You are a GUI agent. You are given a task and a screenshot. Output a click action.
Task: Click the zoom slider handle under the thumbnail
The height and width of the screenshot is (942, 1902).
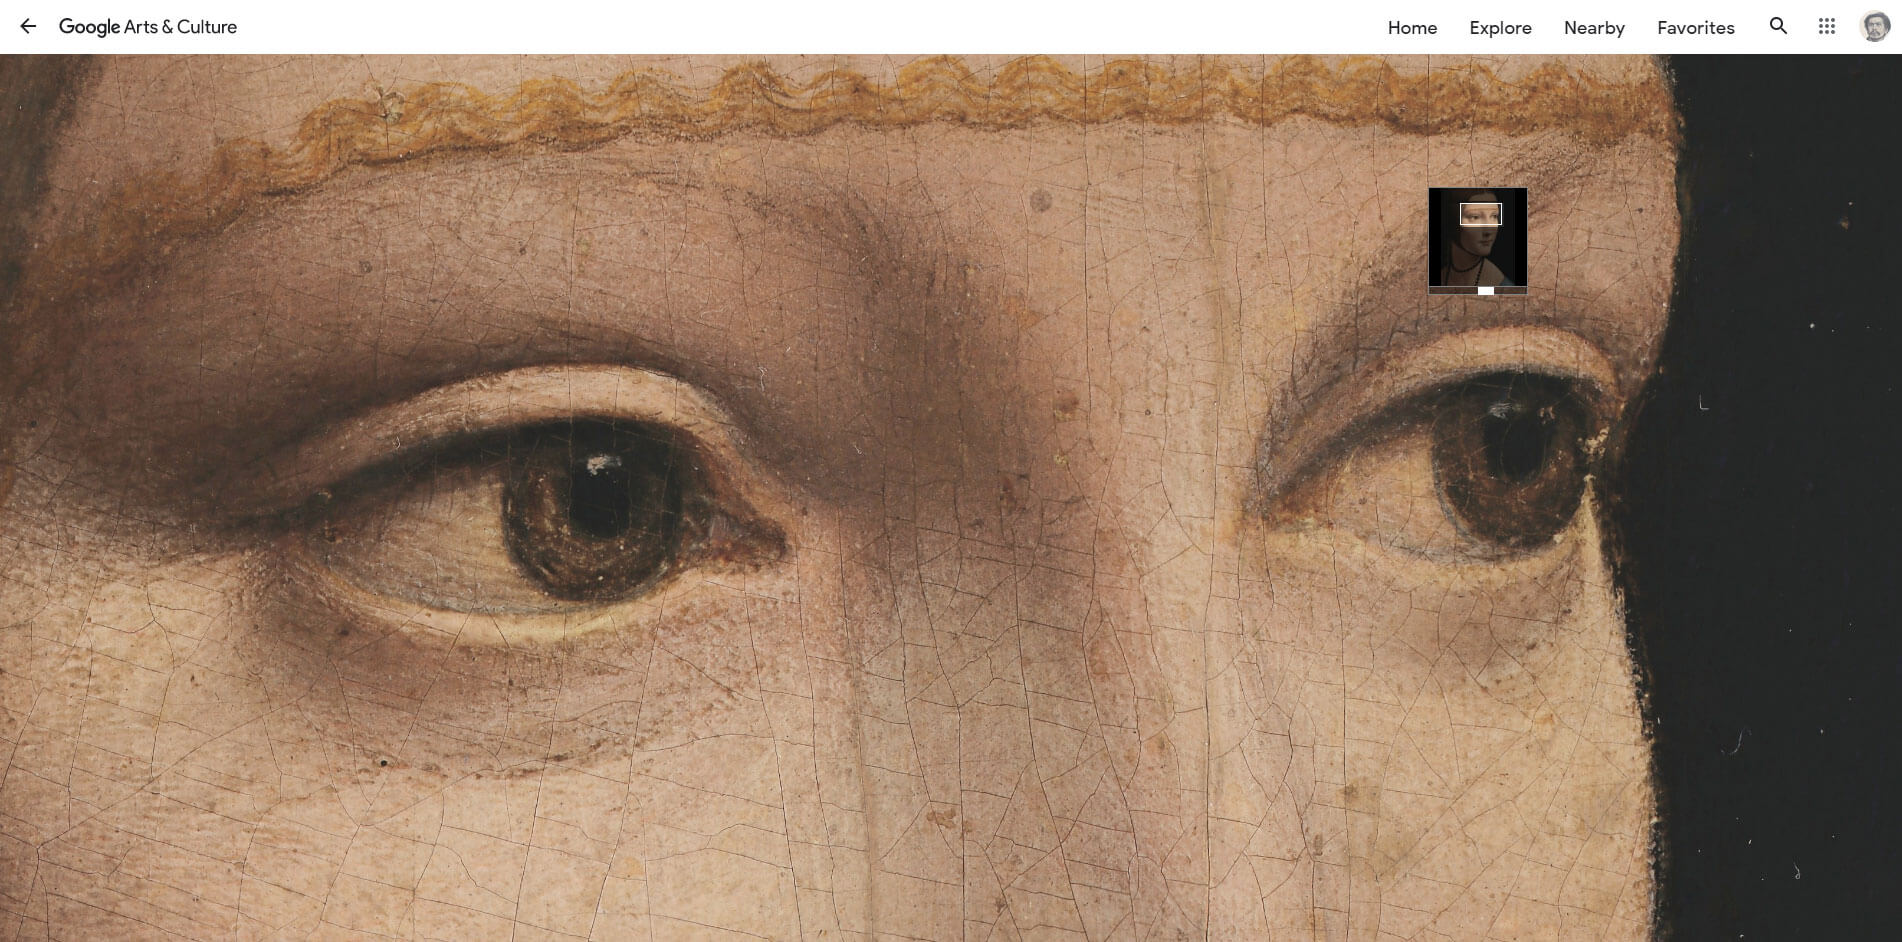pyautogui.click(x=1486, y=291)
